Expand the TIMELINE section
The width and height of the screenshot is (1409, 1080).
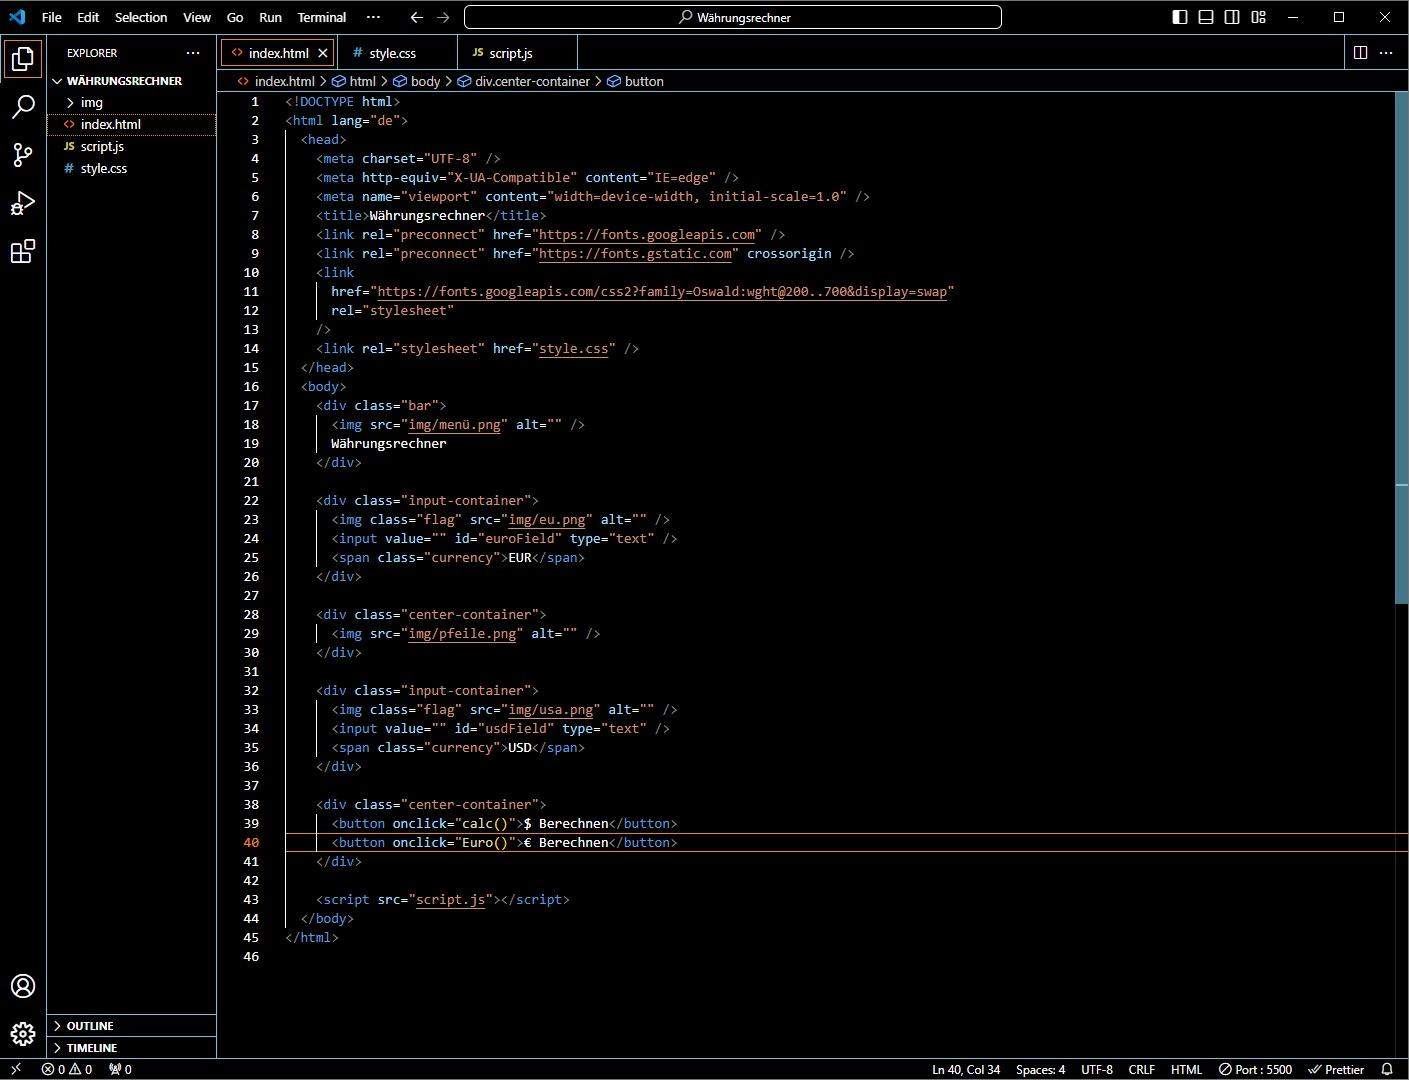coord(131,1048)
